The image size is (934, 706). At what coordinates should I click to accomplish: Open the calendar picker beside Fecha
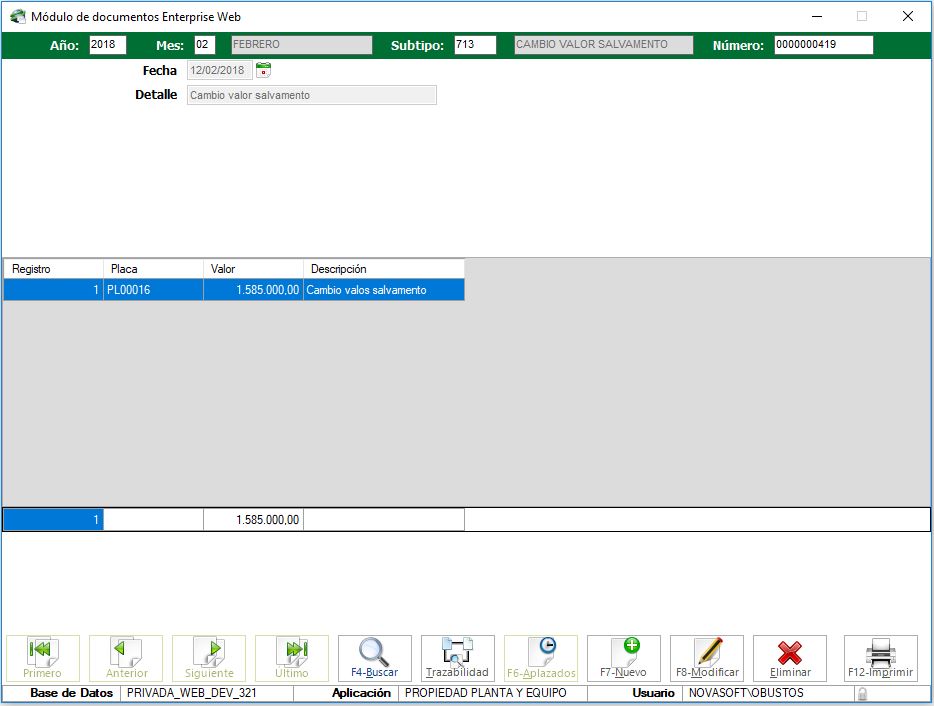263,70
